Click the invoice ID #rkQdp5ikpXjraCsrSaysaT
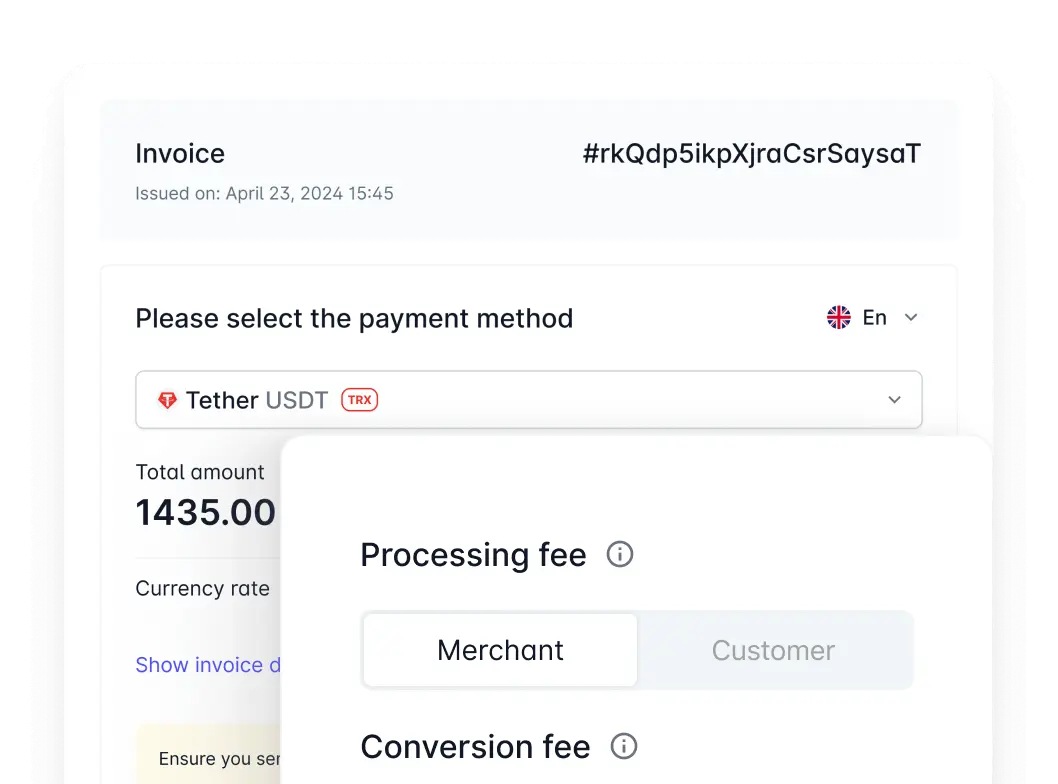 [x=752, y=154]
